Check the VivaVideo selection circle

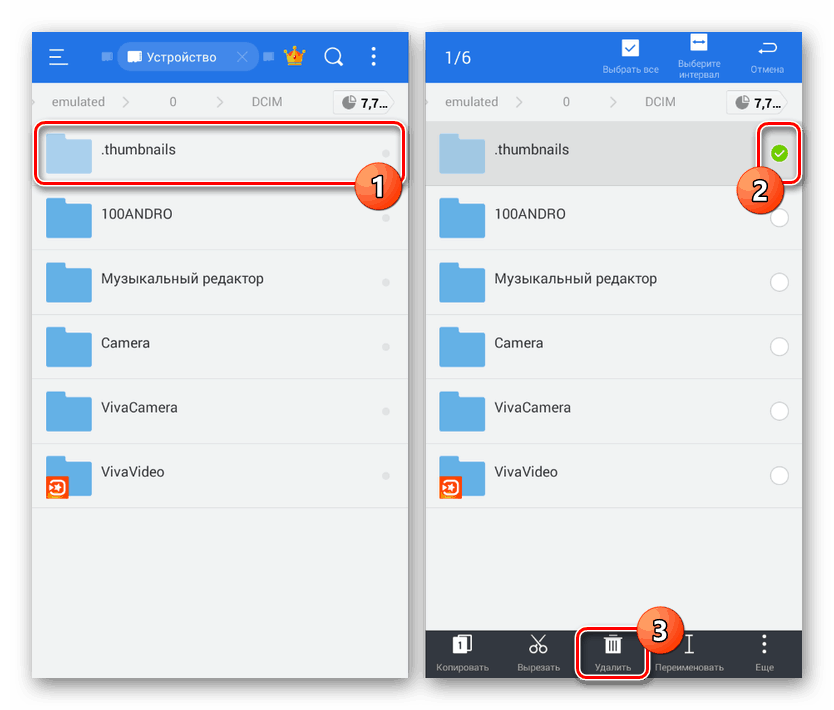(779, 475)
